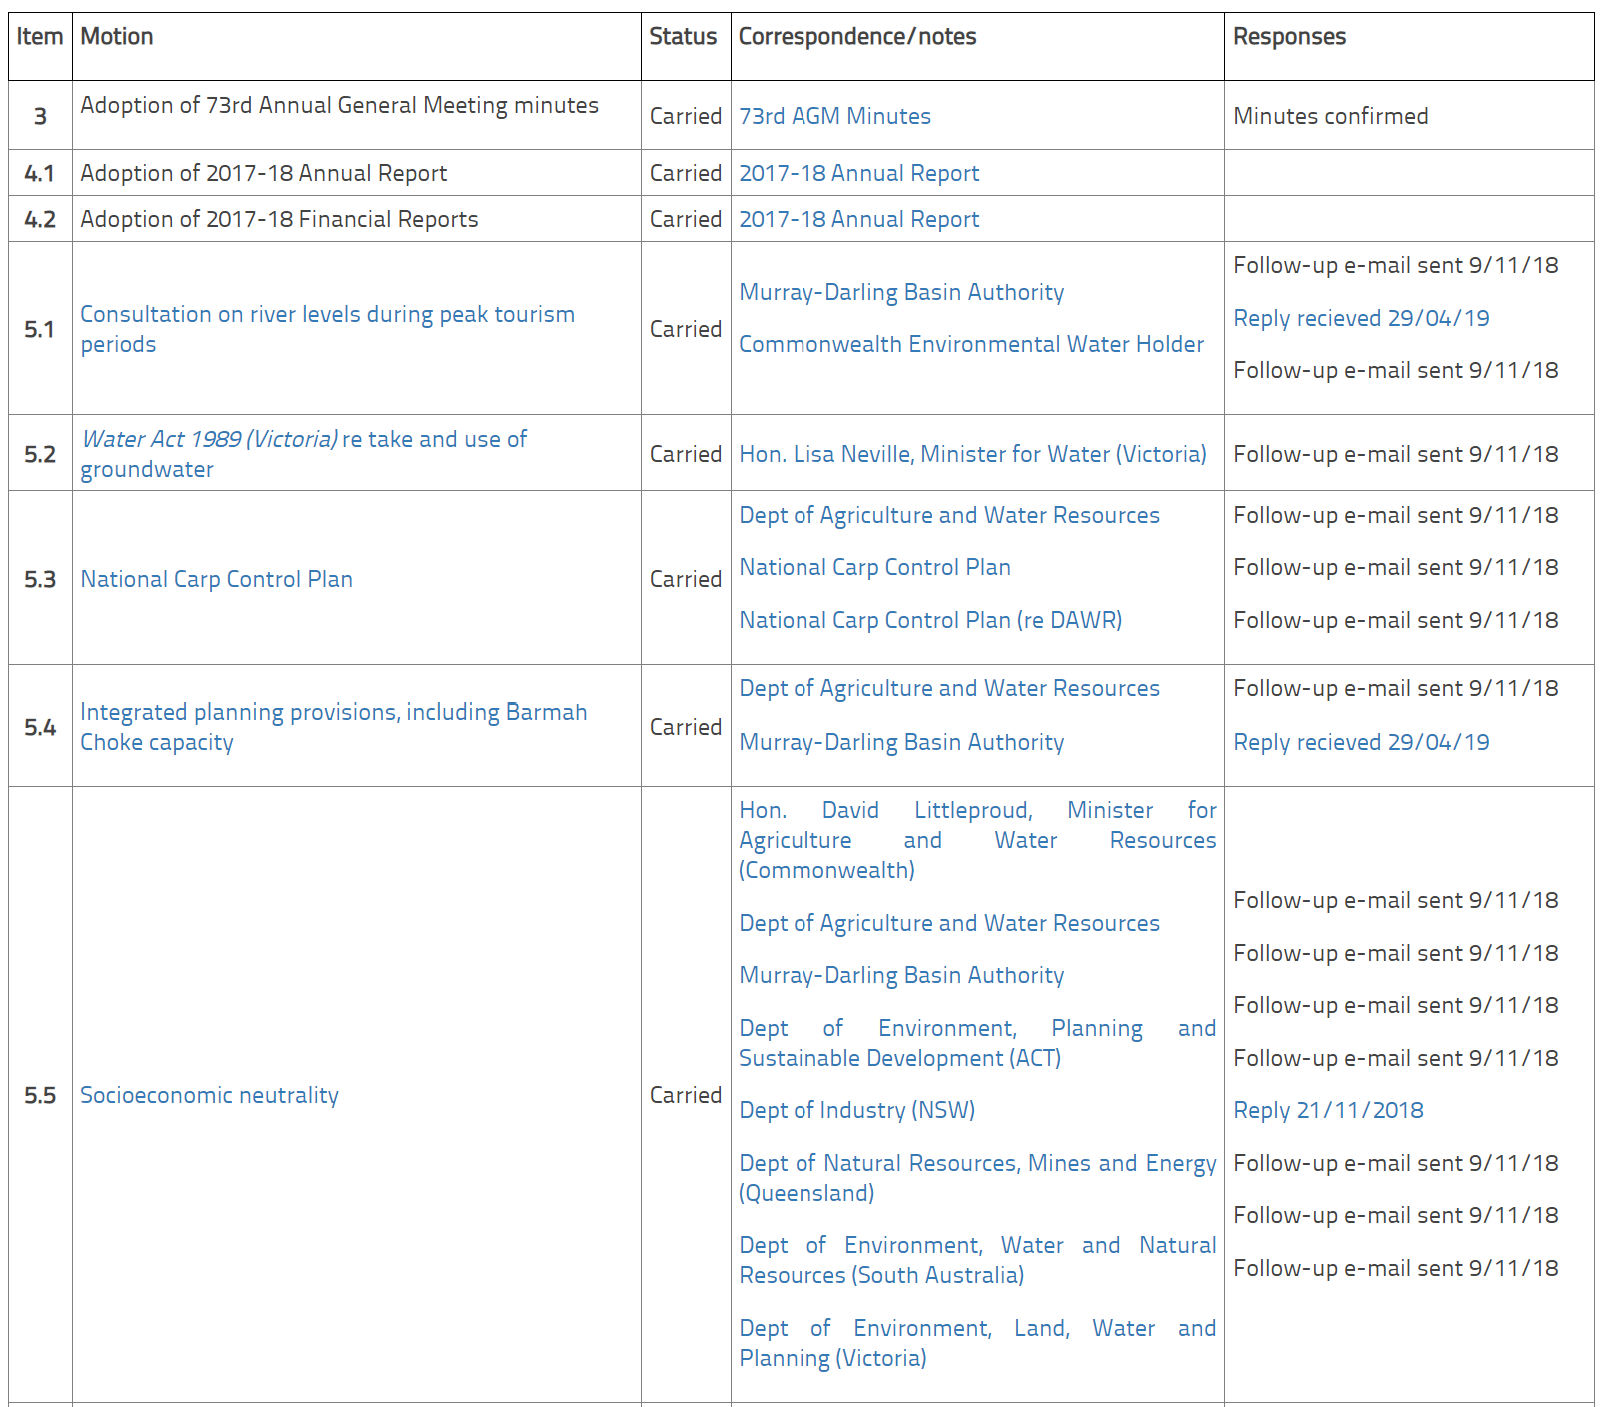Open Reply 21/11/2018 link
The image size is (1605, 1407).
point(1328,1110)
